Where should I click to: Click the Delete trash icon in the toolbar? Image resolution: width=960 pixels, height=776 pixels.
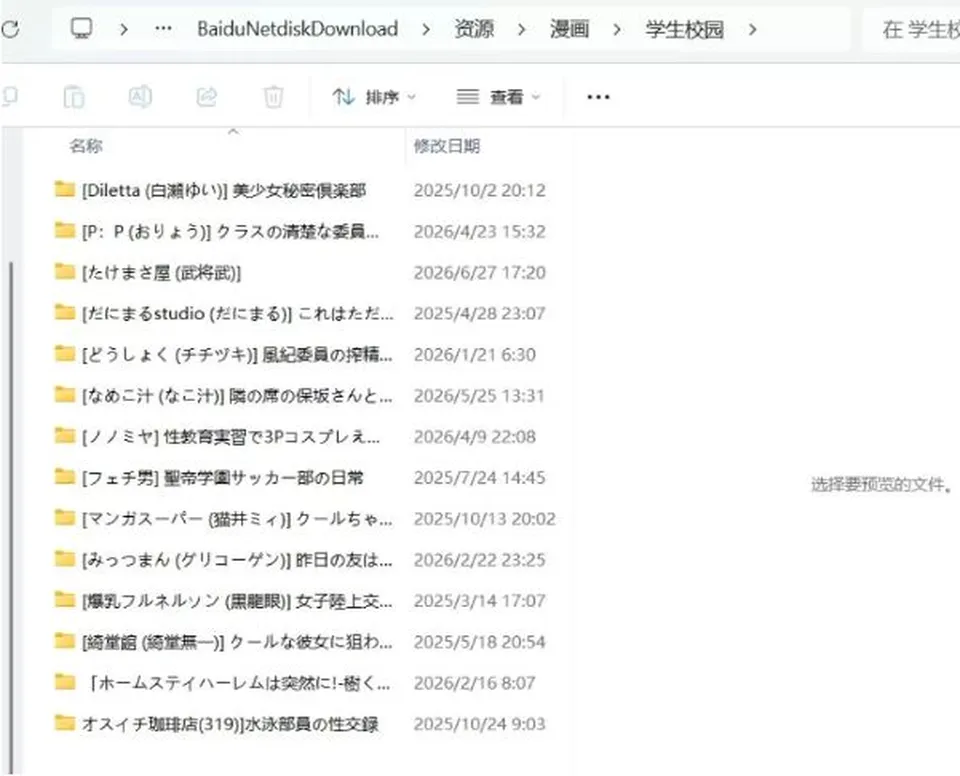coord(273,97)
